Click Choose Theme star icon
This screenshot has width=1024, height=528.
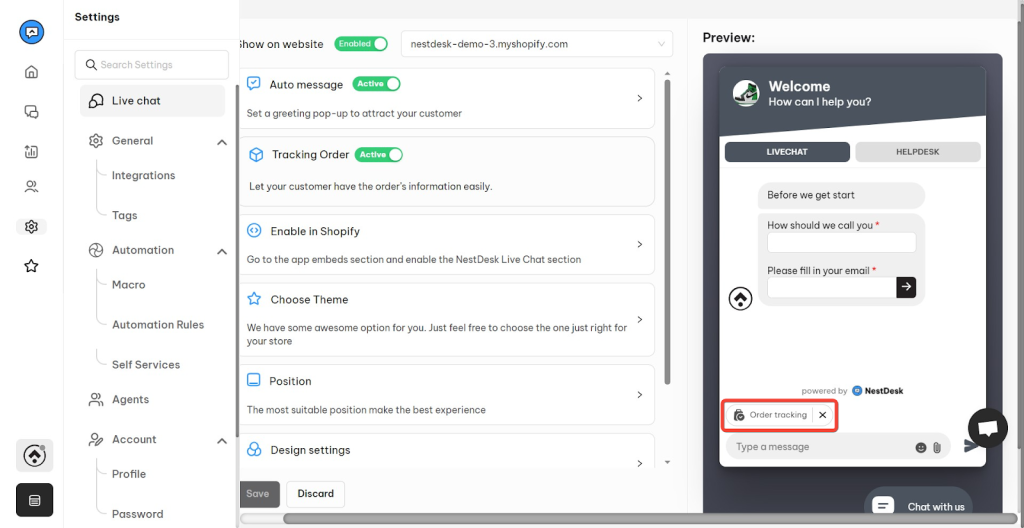coord(253,299)
